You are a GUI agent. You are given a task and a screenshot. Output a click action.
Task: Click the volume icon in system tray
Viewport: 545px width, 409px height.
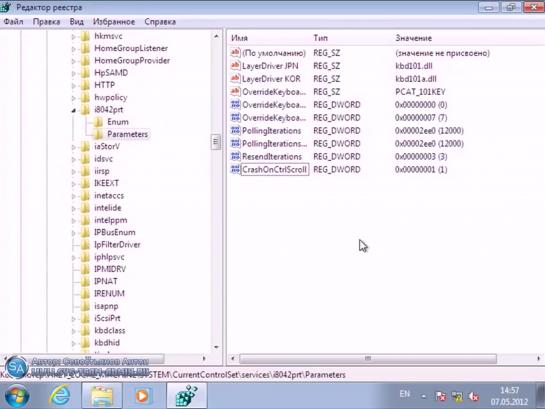[473, 396]
